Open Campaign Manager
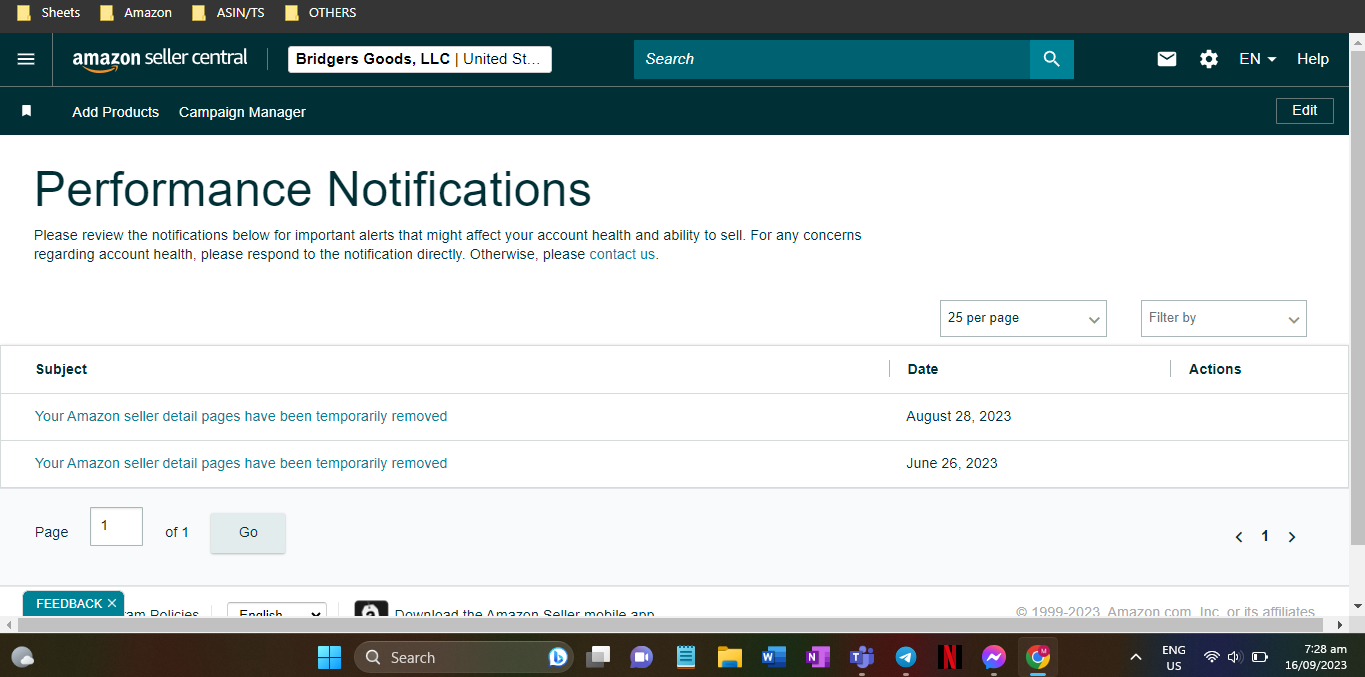The image size is (1365, 677). pyautogui.click(x=242, y=112)
